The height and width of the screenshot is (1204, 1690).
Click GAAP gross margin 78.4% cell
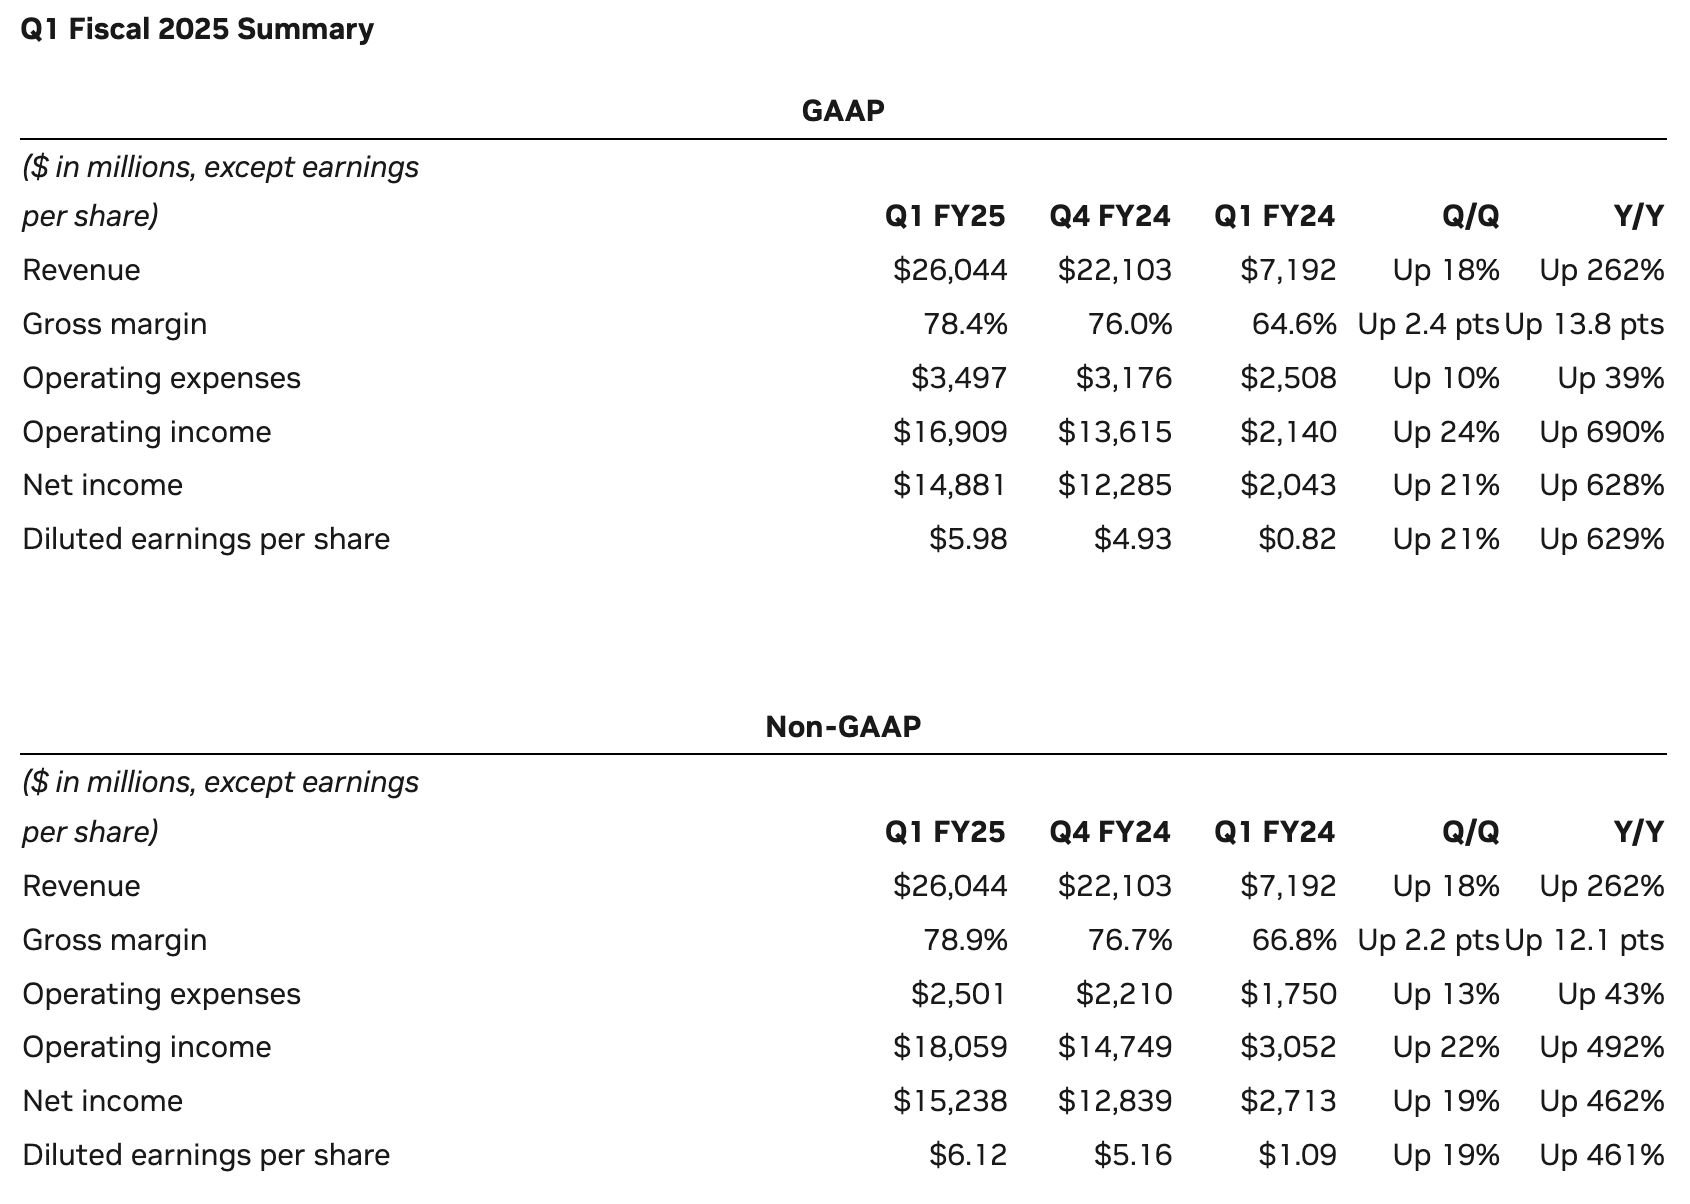click(x=965, y=324)
